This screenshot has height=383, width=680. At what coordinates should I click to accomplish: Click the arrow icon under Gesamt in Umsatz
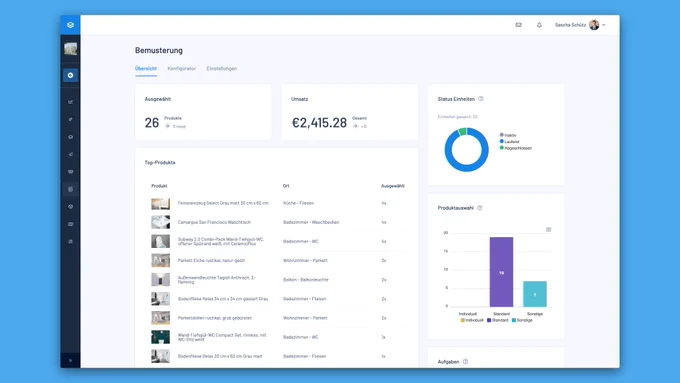356,126
